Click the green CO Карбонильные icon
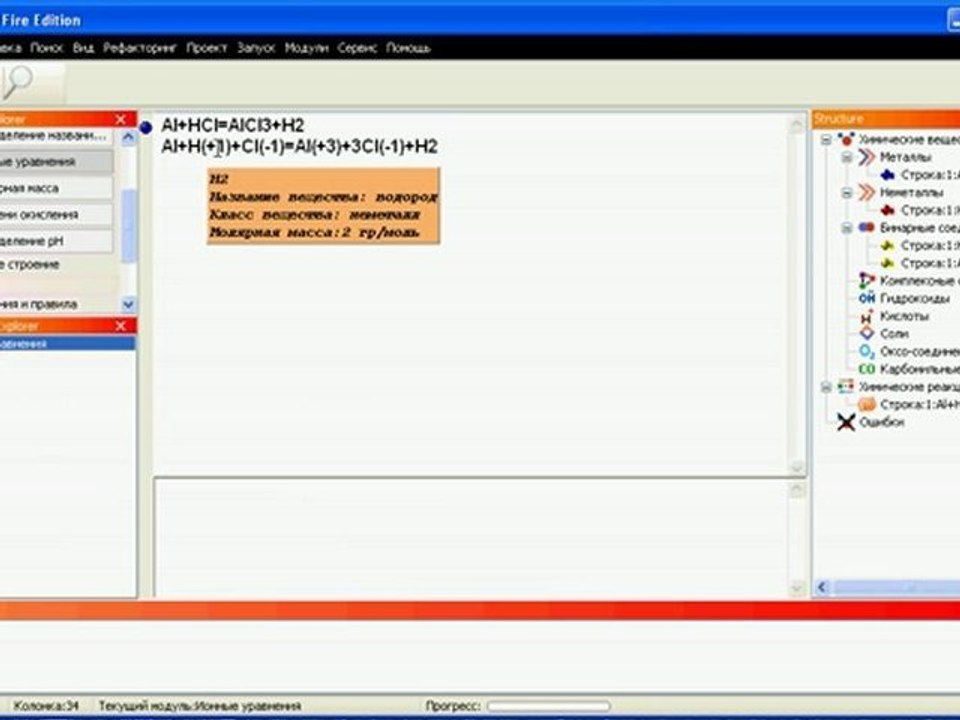The width and height of the screenshot is (960, 720). [866, 369]
